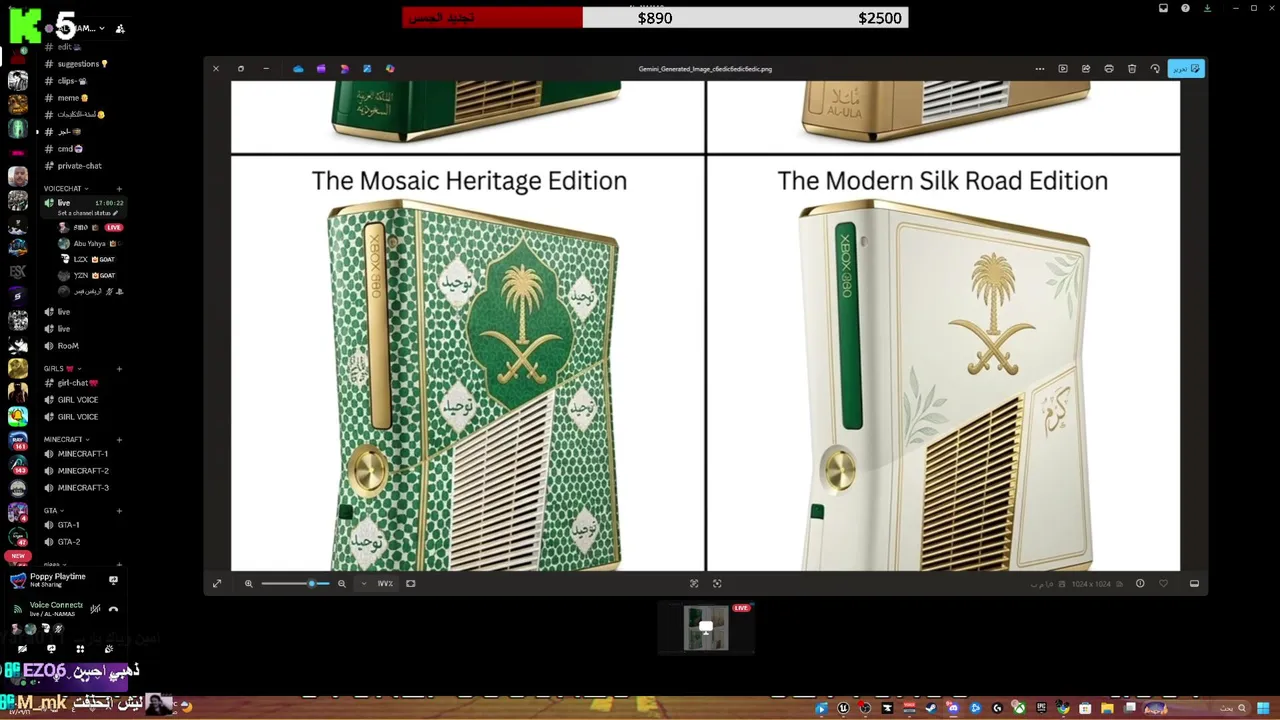
Task: Join the GTA-1 voice channel
Action: tap(68, 525)
